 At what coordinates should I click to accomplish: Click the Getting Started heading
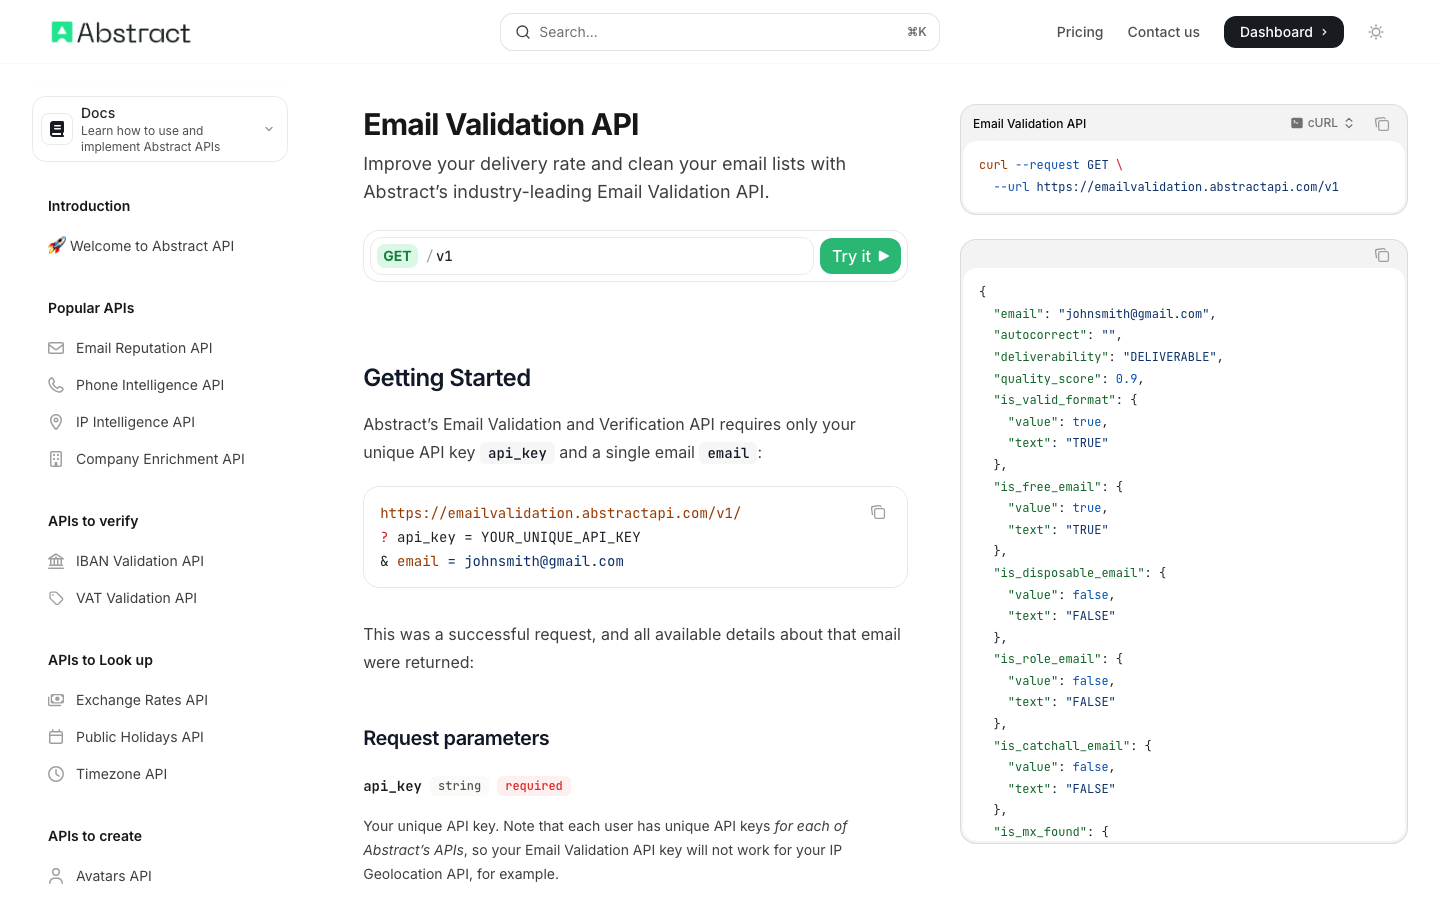(447, 378)
